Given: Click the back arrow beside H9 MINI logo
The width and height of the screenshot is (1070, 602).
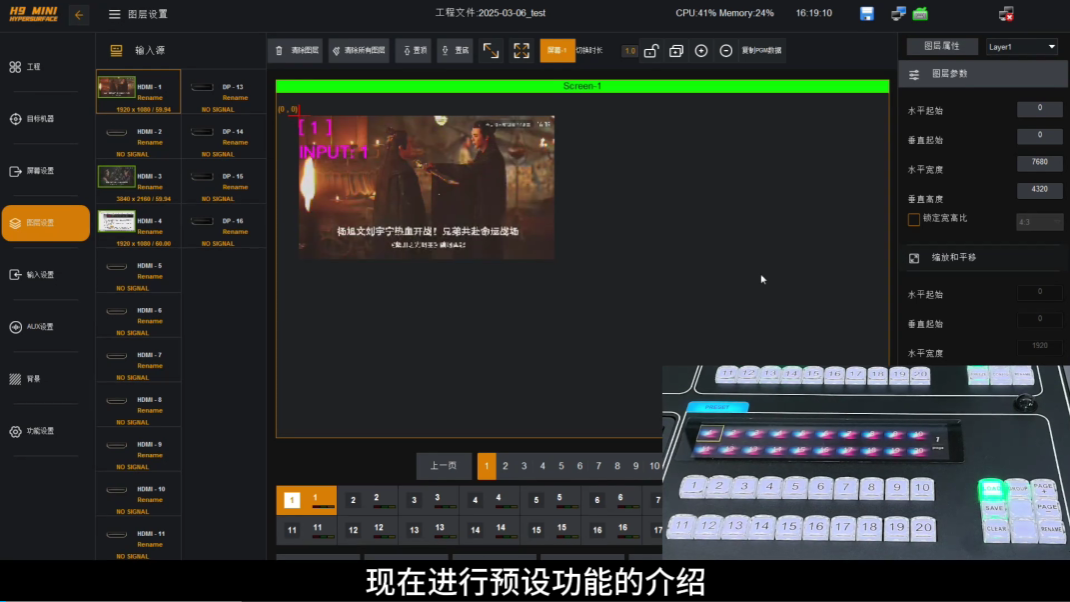Looking at the screenshot, I should click(x=79, y=14).
